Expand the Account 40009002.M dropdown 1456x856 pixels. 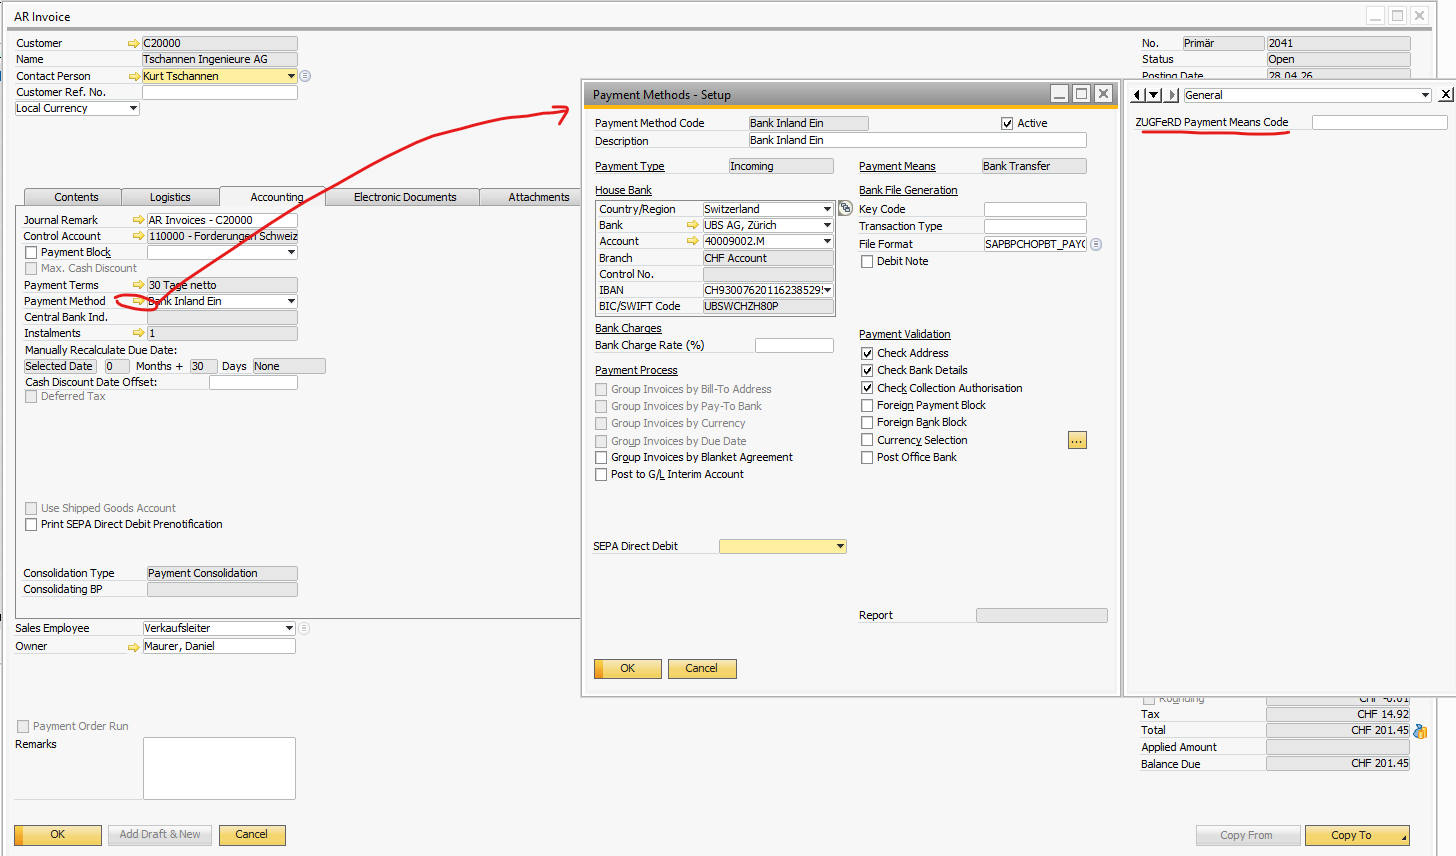click(x=827, y=241)
